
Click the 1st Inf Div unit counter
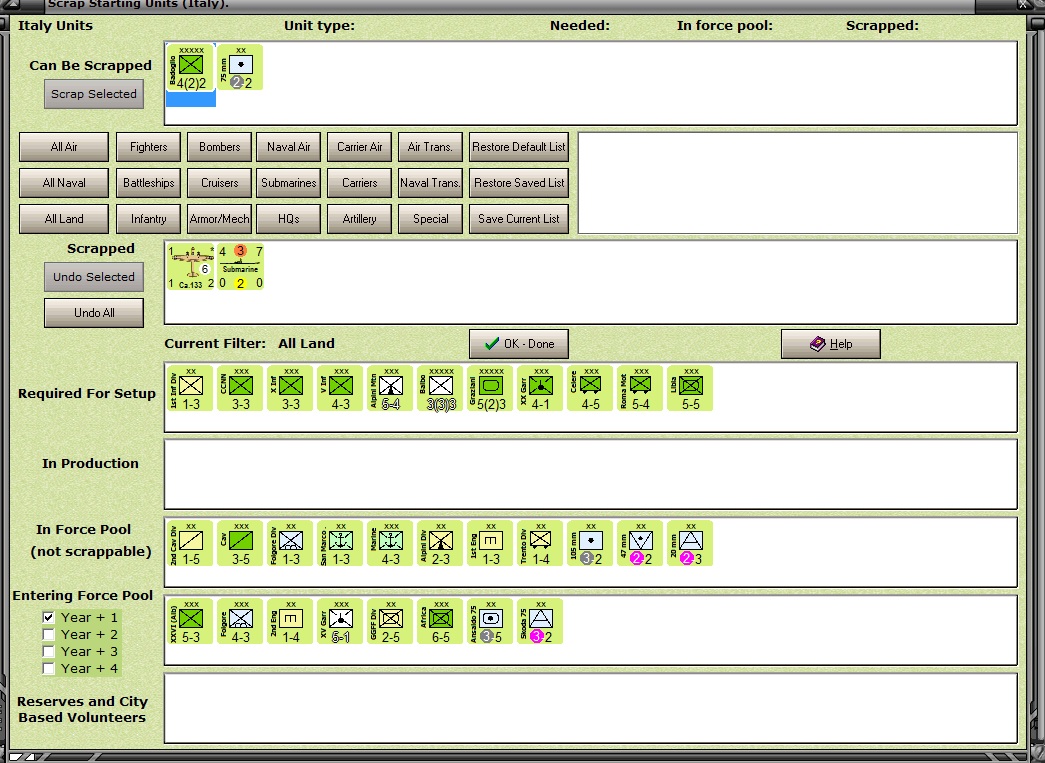tap(191, 388)
